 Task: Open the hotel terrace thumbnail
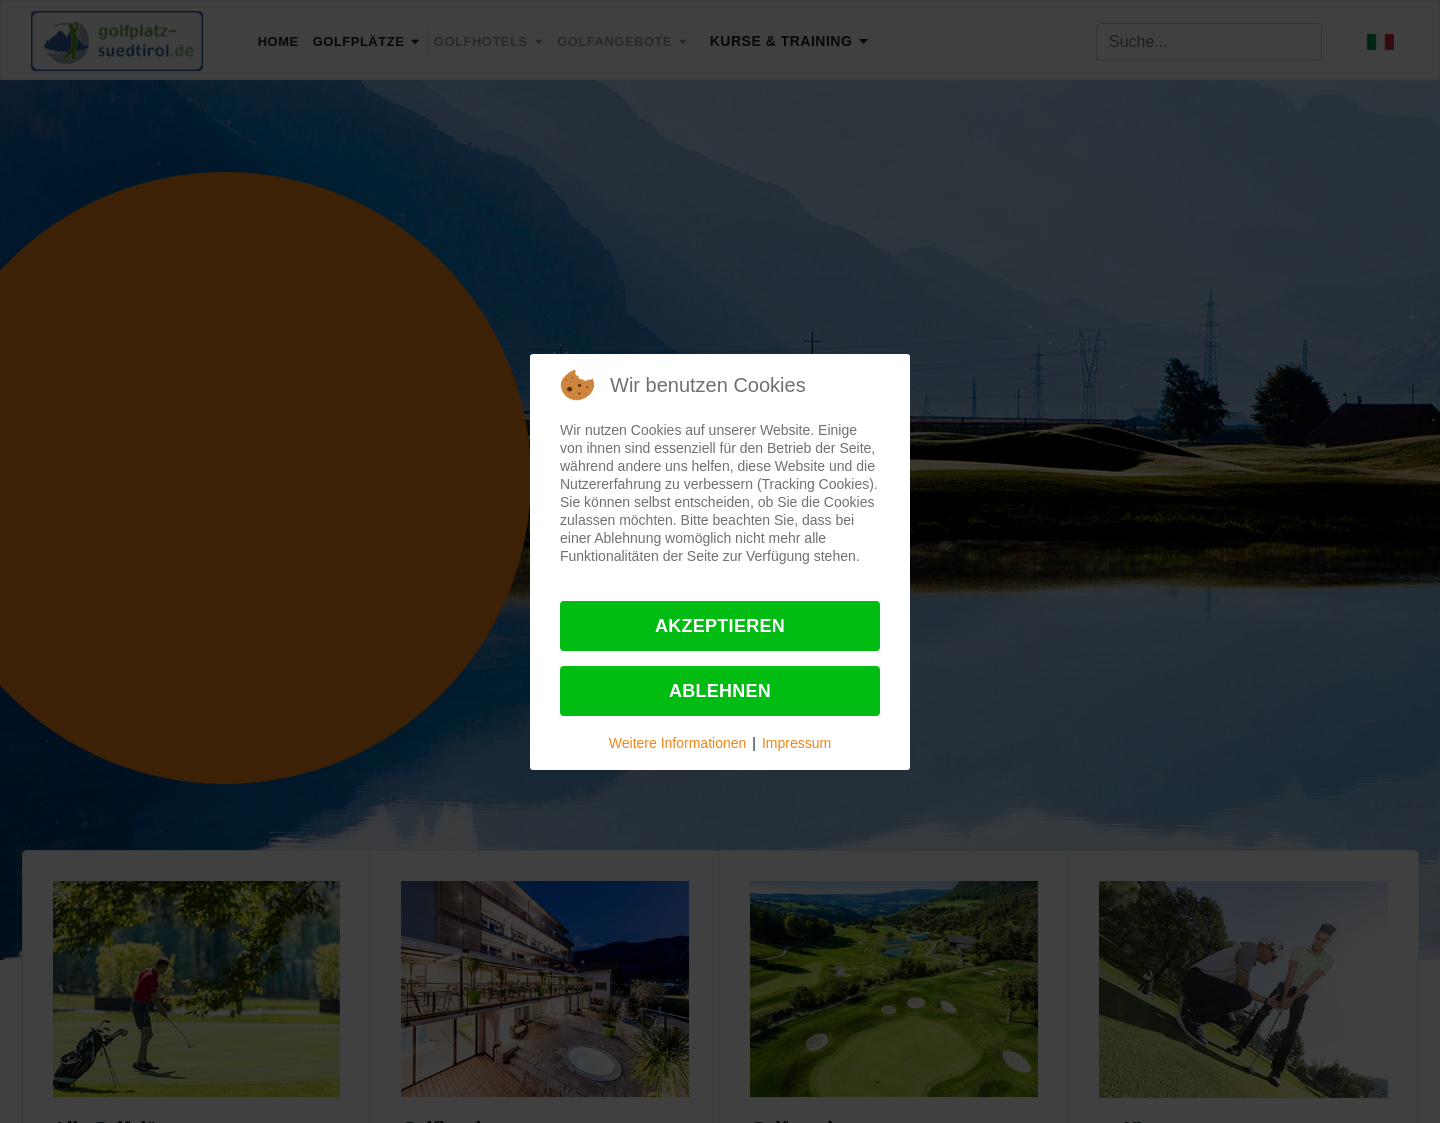[x=545, y=989]
